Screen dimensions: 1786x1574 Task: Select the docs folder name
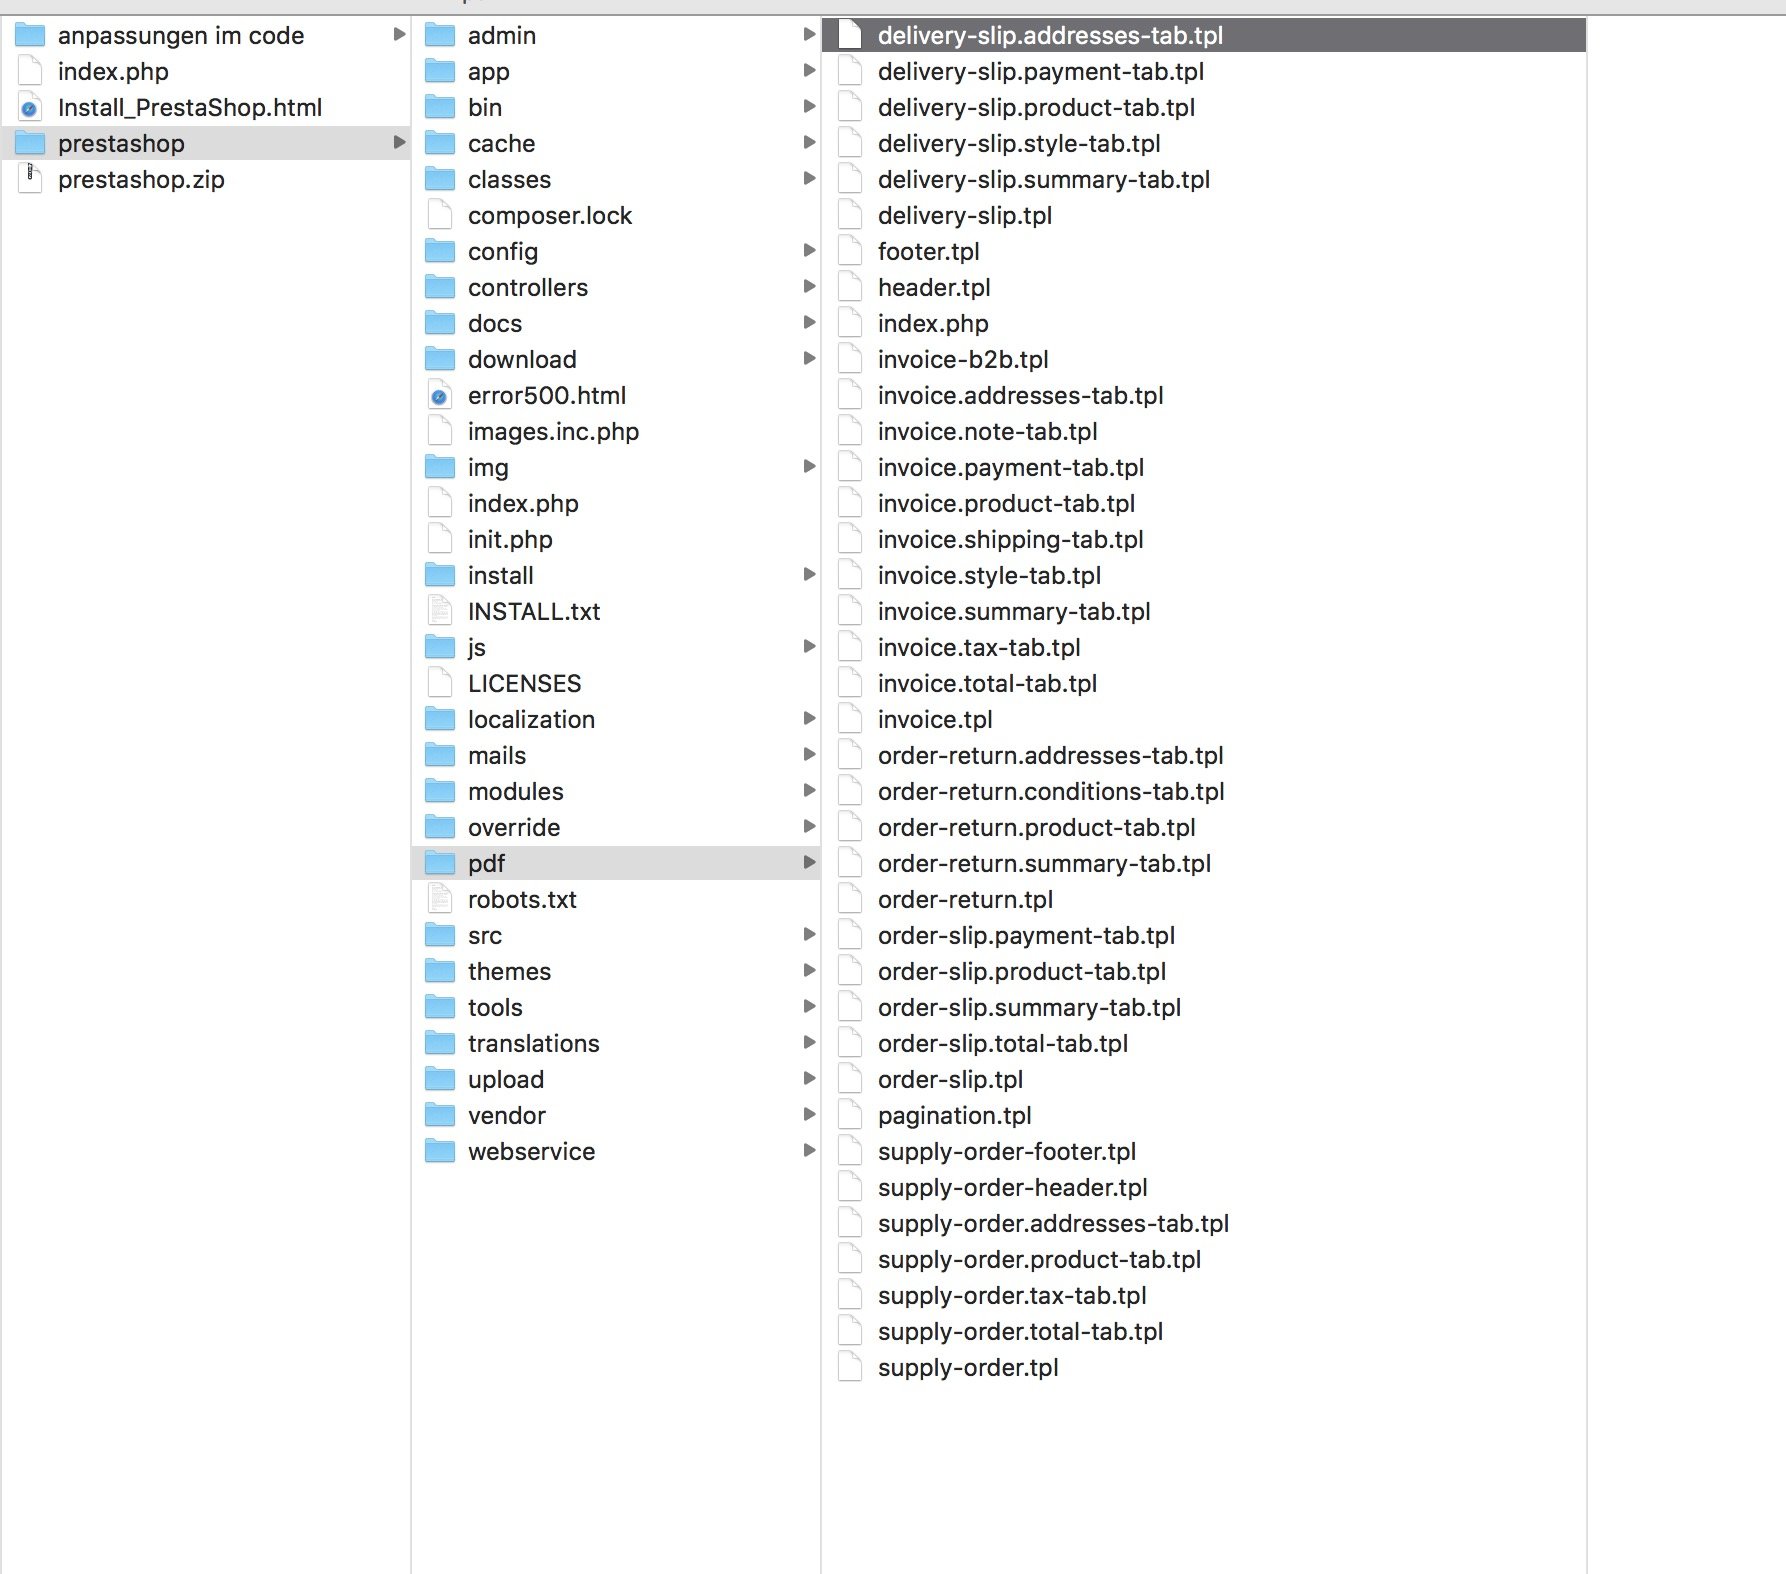pos(495,324)
